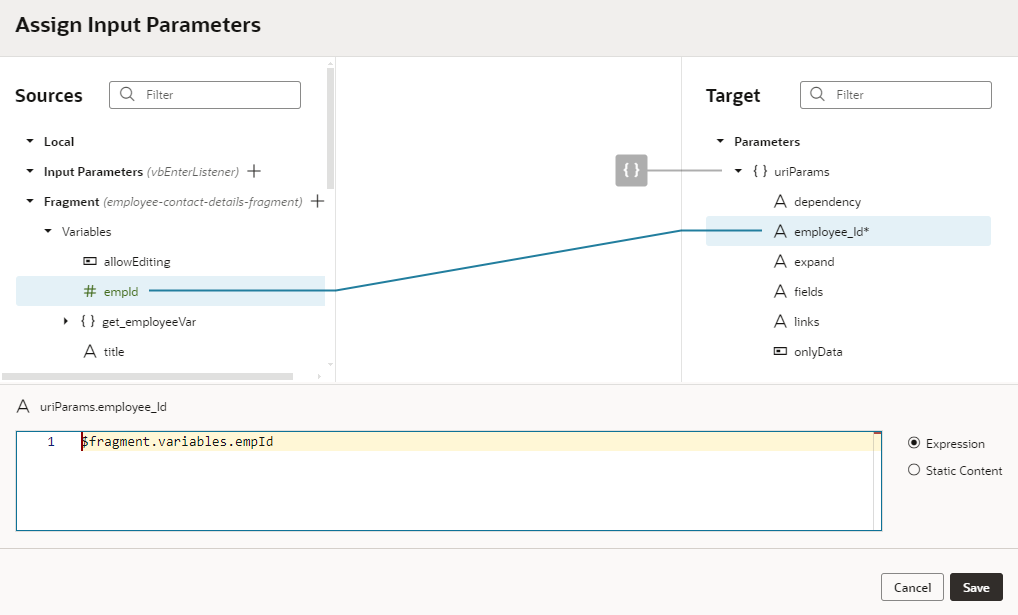Screen dimensions: 1018x615
Task: Click the + to add an Input Parameter
Action: point(254,171)
